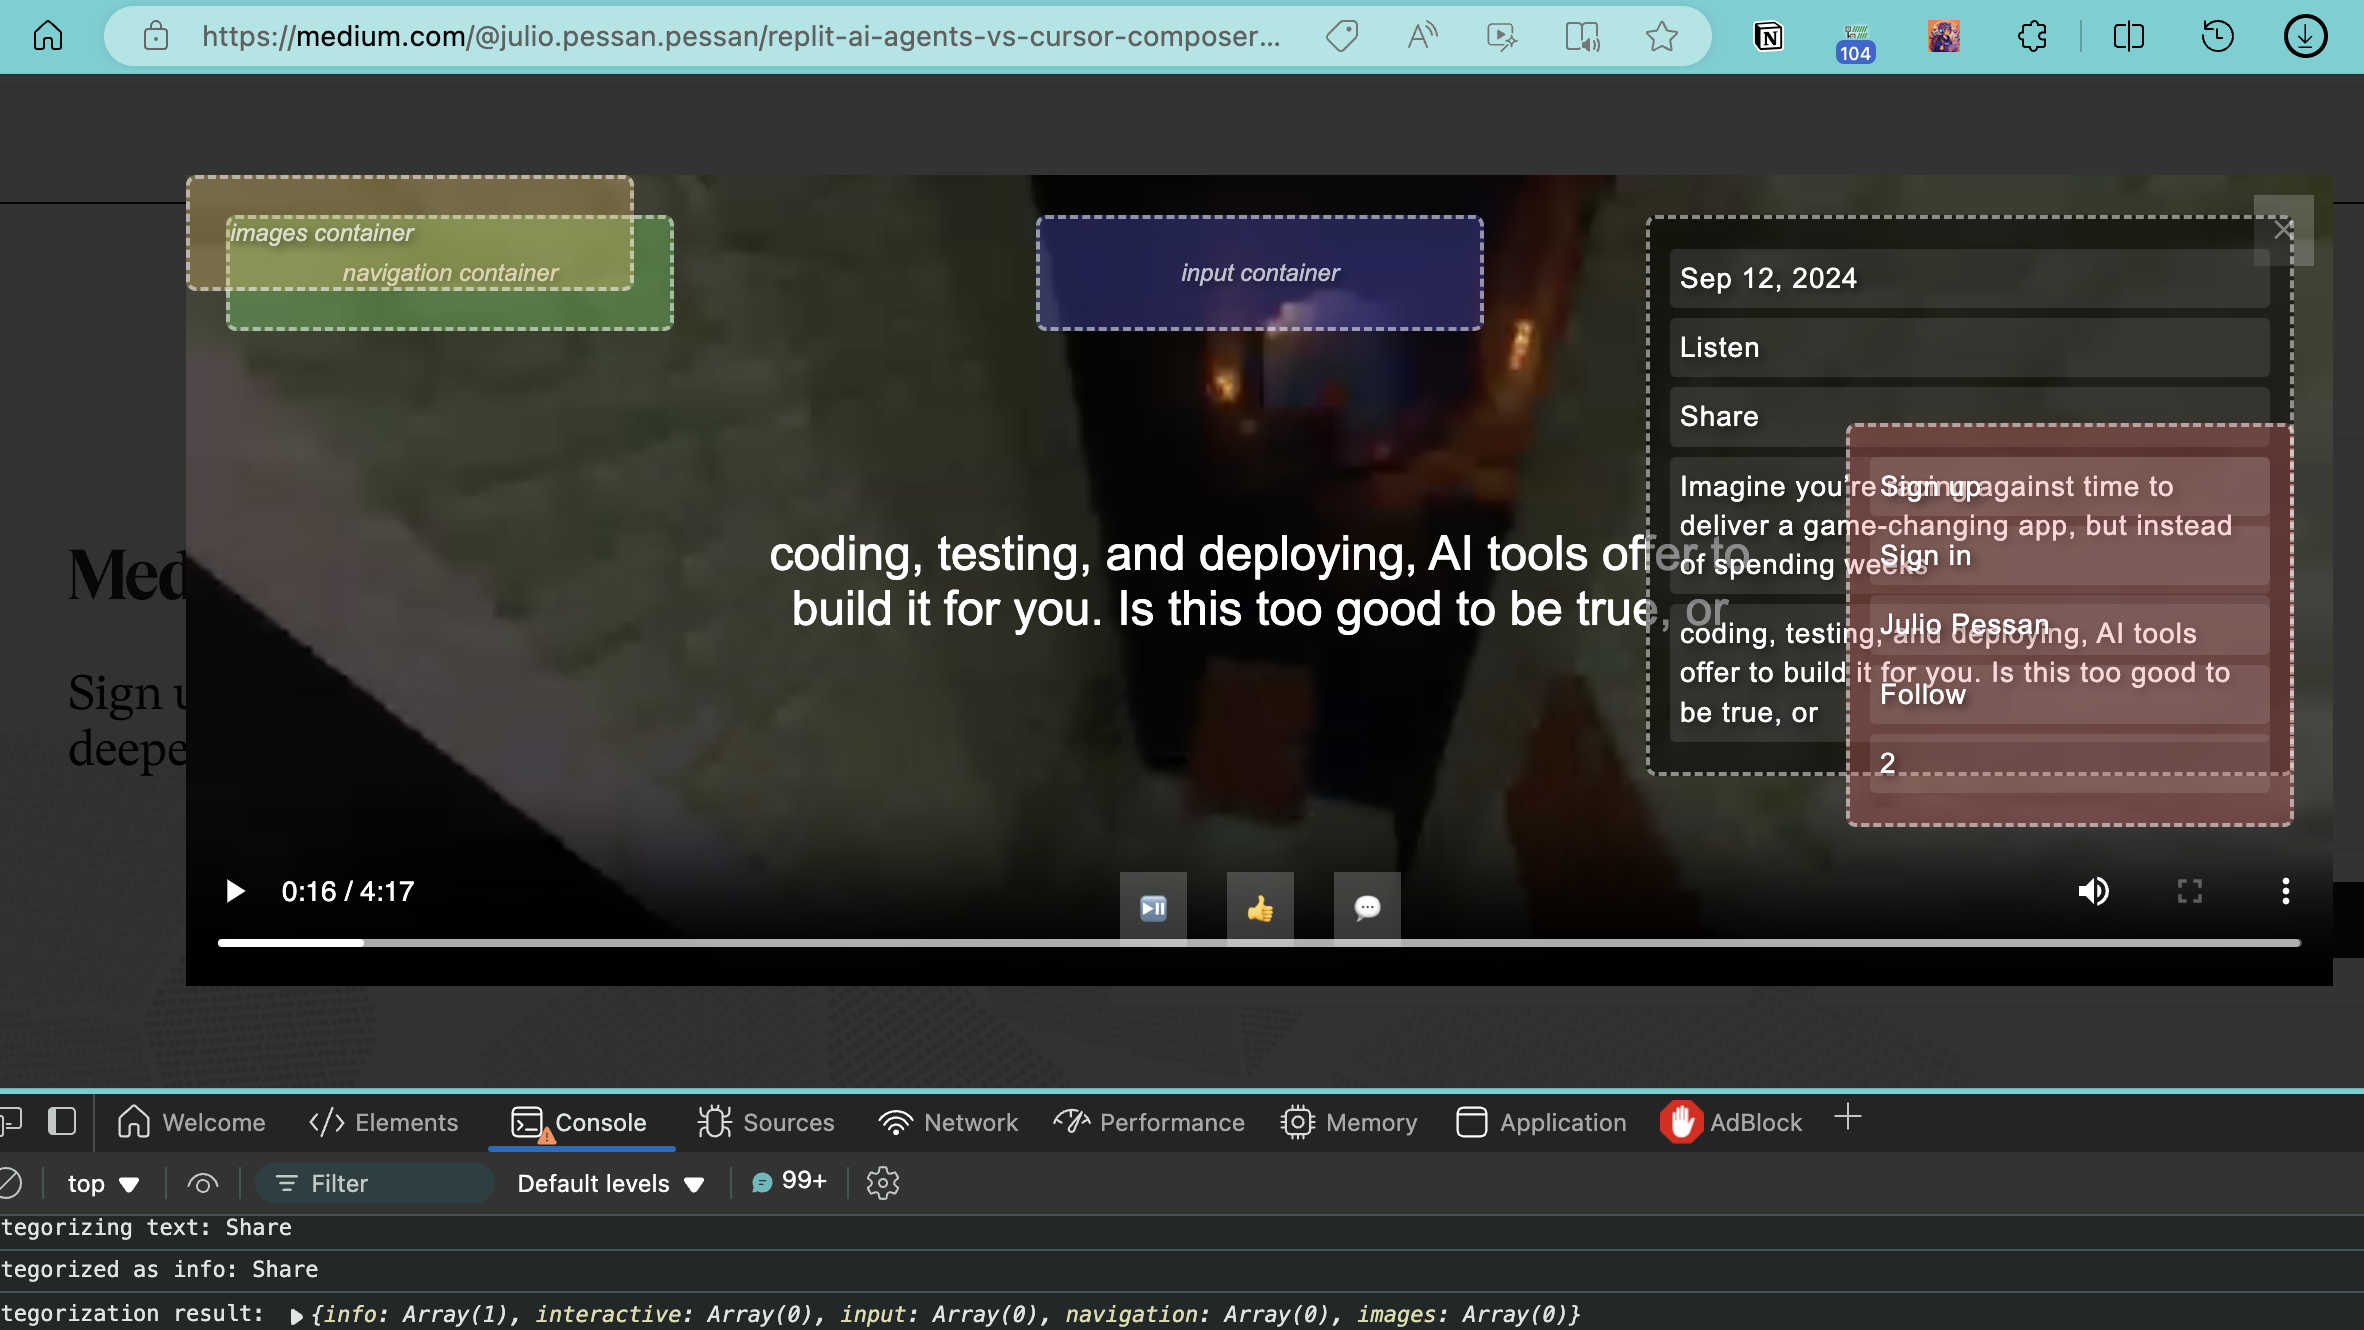Click the Follow button in overlay
This screenshot has width=2364, height=1330.
tap(1922, 694)
